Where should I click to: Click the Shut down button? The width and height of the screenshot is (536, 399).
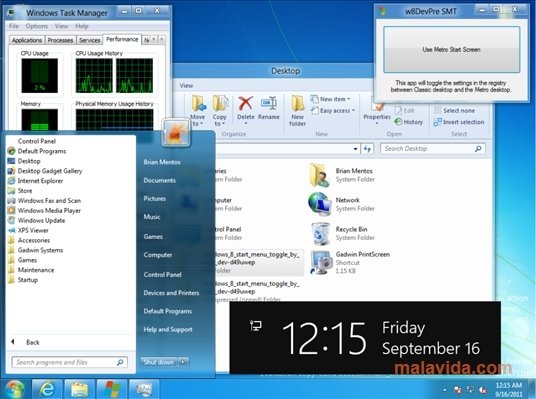[x=159, y=362]
